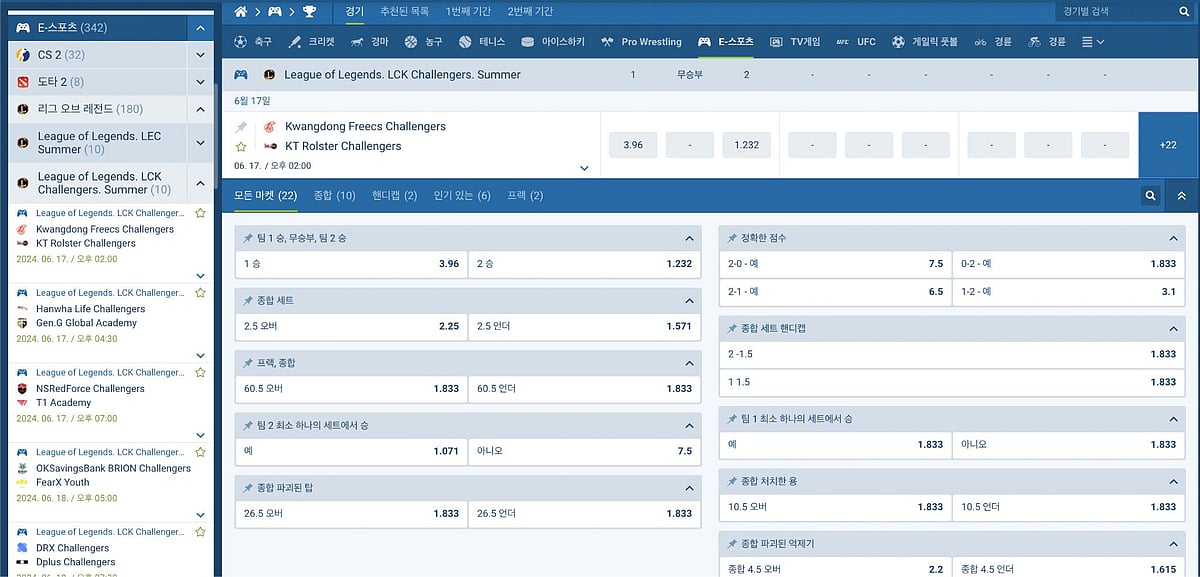This screenshot has height=577, width=1200.
Task: Open the +22 more markets button
Action: click(1168, 145)
